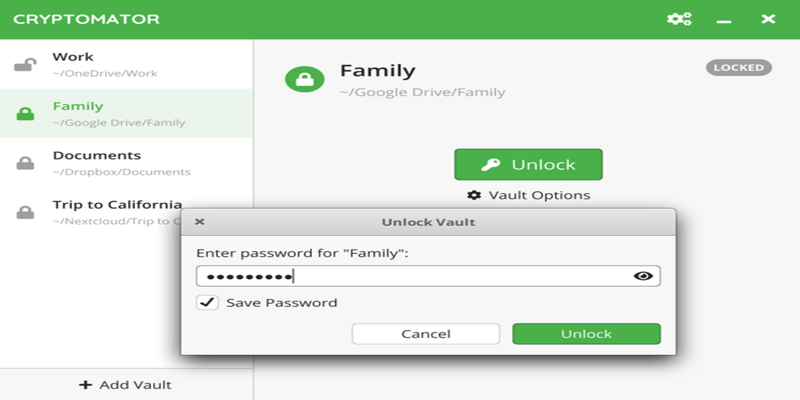Uncheck the Save Password checkbox
Image resolution: width=800 pixels, height=400 pixels.
(207, 302)
